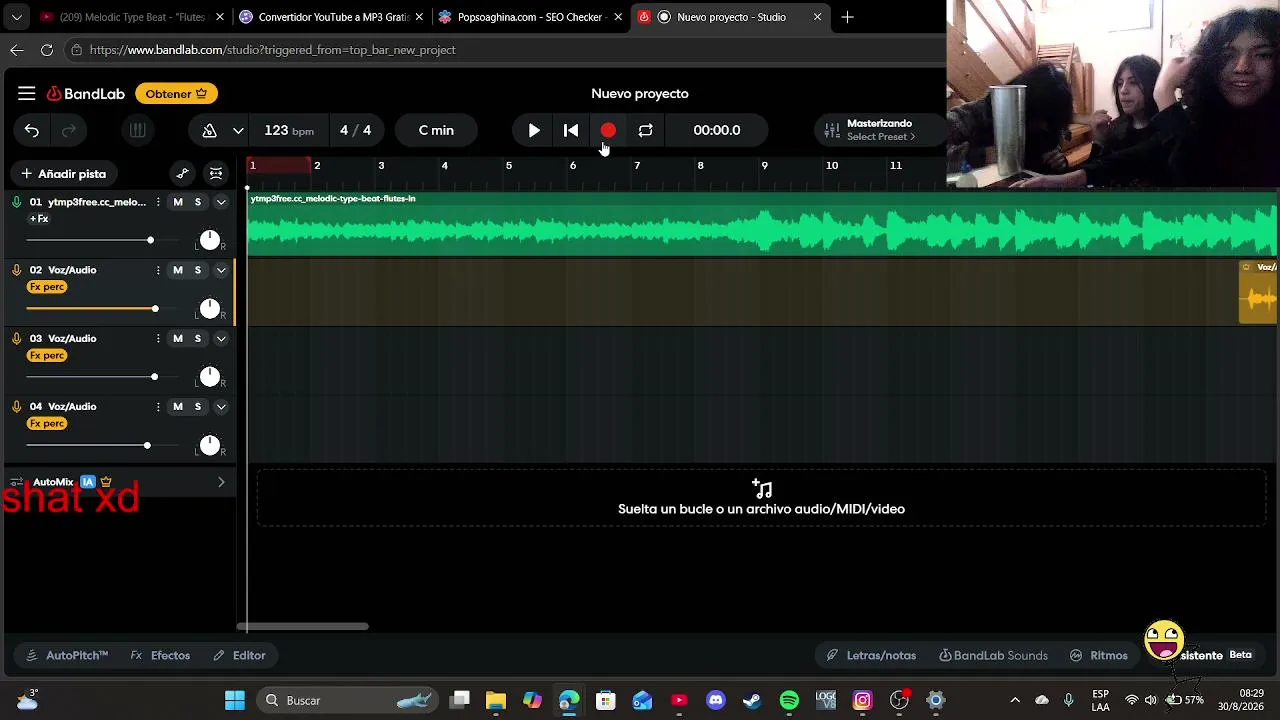The image size is (1280, 720).
Task: Expand track 02 chevron
Action: (x=221, y=270)
